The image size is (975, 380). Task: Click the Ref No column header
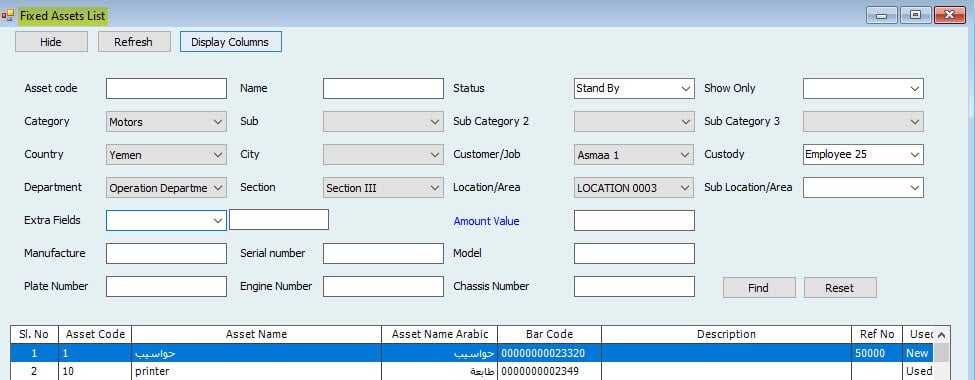click(877, 334)
